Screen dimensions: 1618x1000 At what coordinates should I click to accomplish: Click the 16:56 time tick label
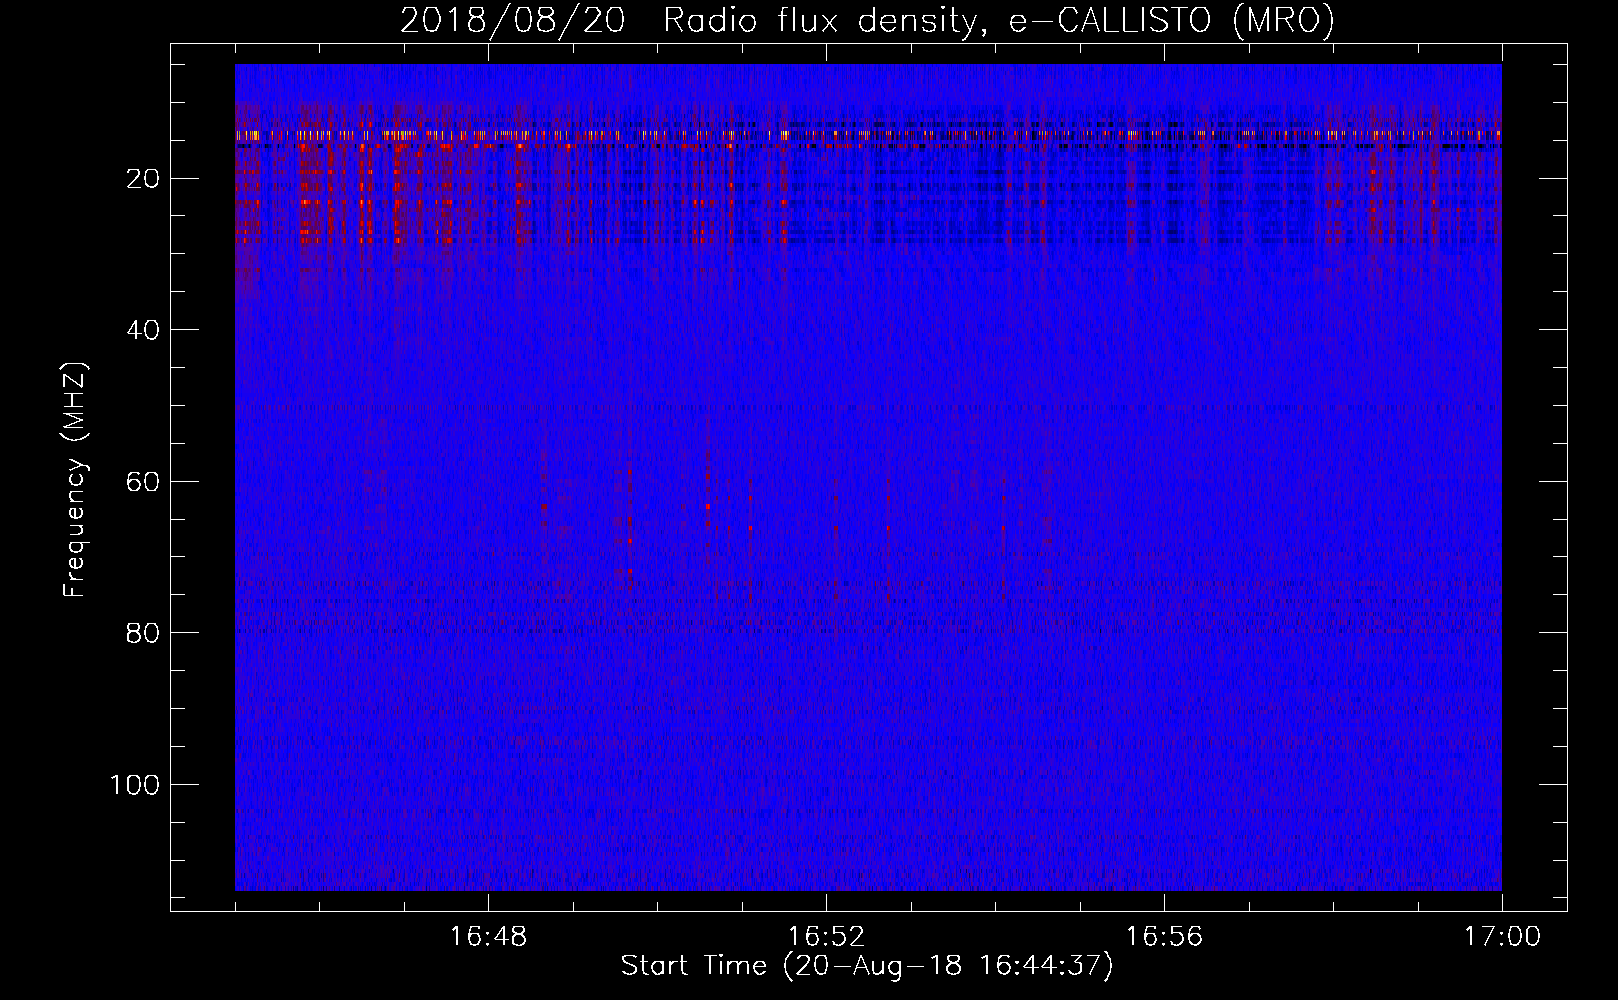click(1164, 937)
